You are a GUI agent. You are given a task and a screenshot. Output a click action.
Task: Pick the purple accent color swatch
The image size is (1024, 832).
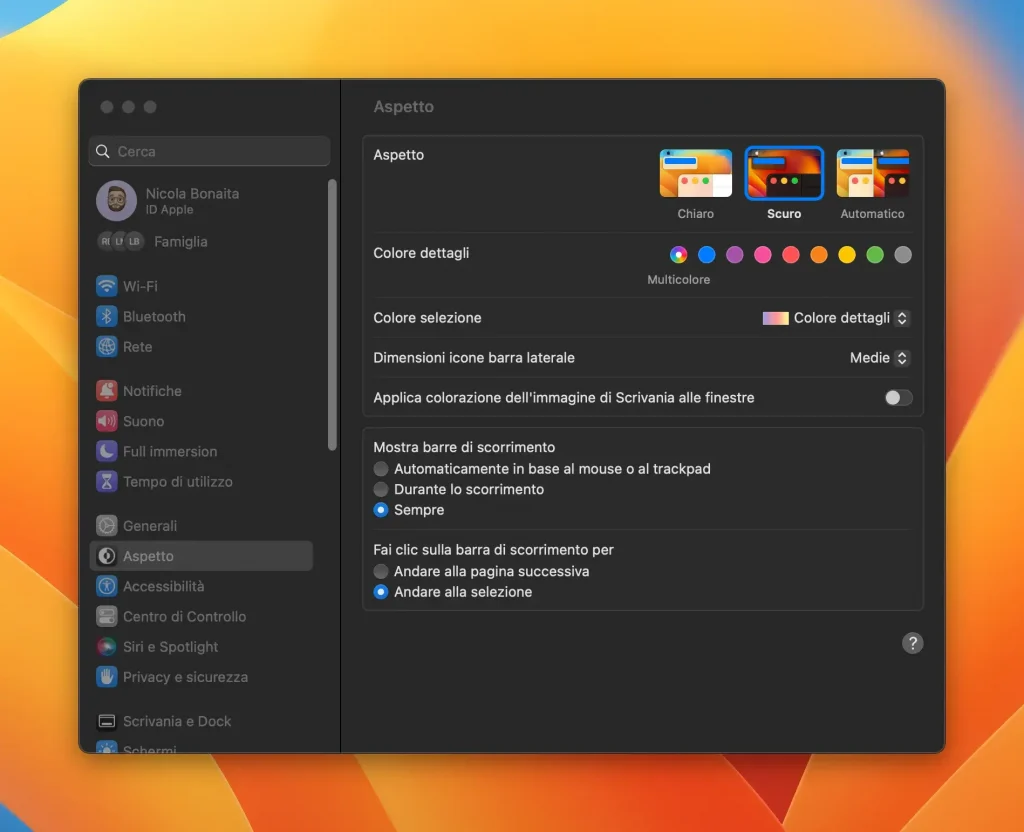[x=735, y=255]
